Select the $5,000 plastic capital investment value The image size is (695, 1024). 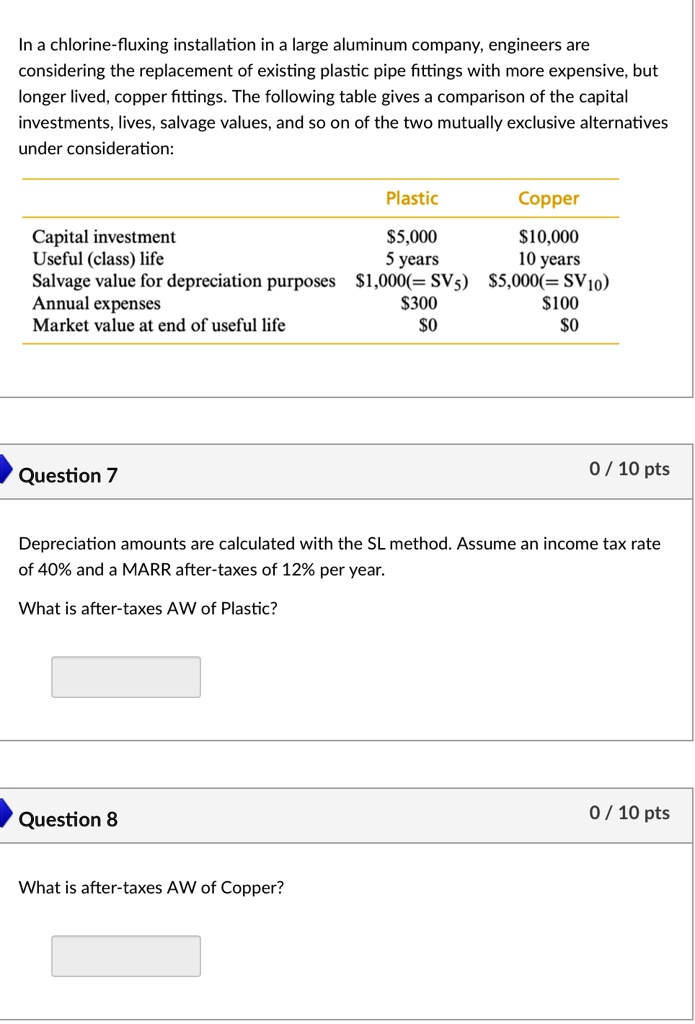pos(412,237)
